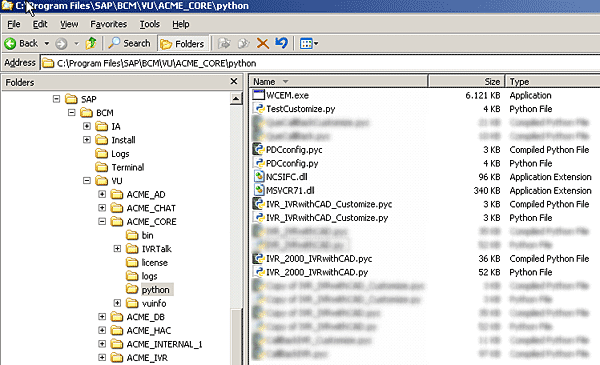600x365 pixels.
Task: Click the Move To toolbar icon
Action: pos(224,43)
